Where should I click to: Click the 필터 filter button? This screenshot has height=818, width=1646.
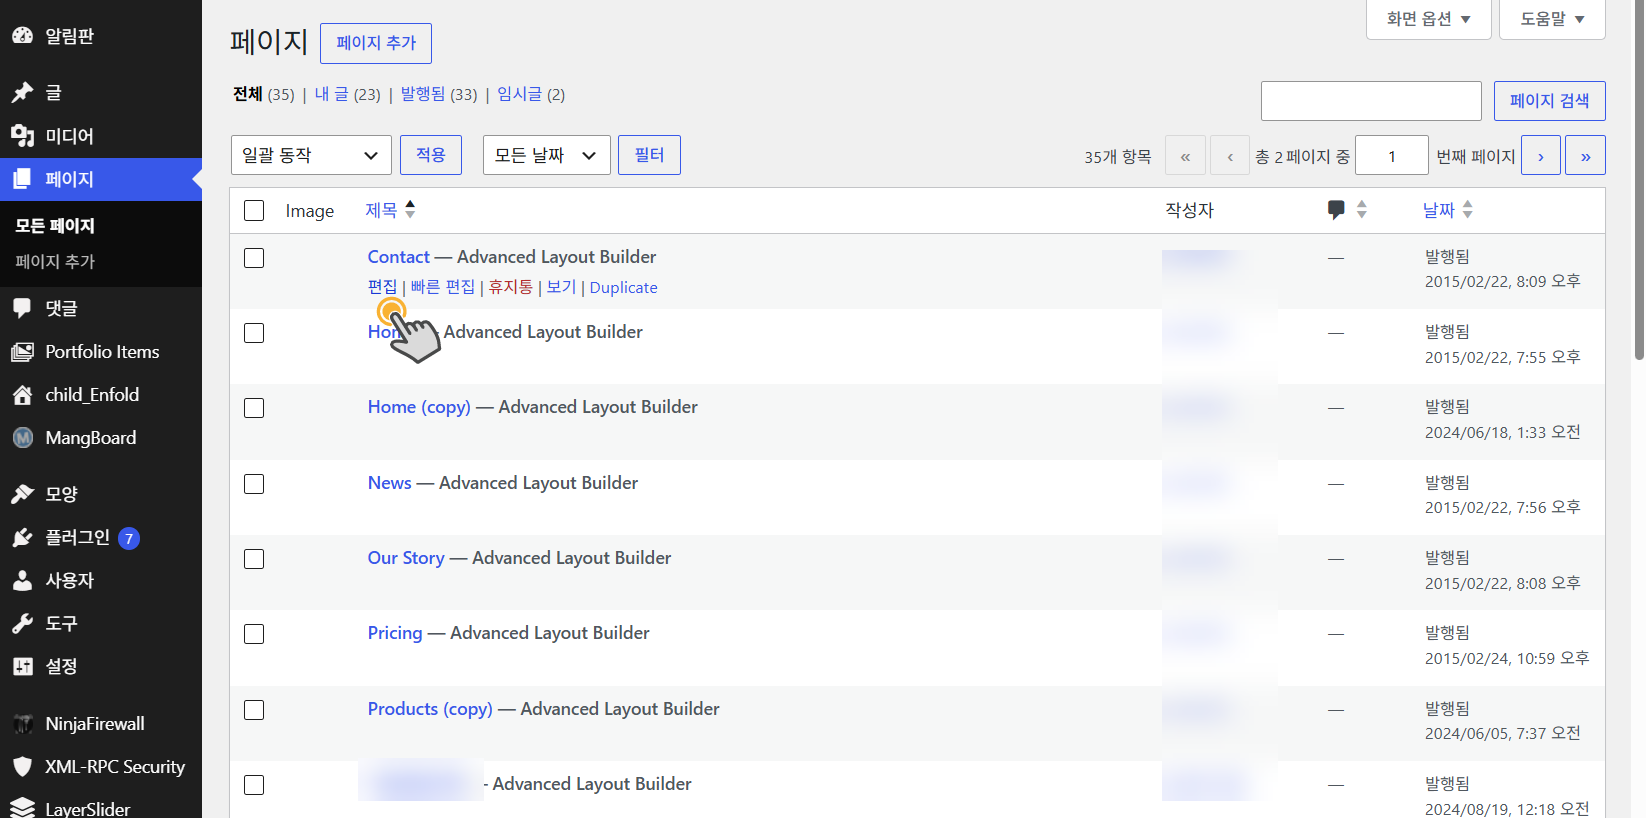point(649,155)
